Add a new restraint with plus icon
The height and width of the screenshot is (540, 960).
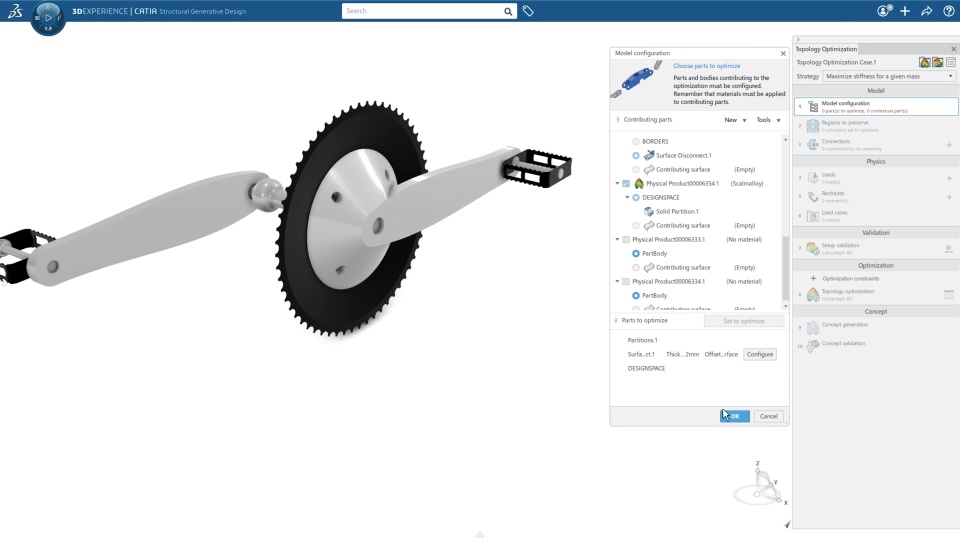coord(949,197)
